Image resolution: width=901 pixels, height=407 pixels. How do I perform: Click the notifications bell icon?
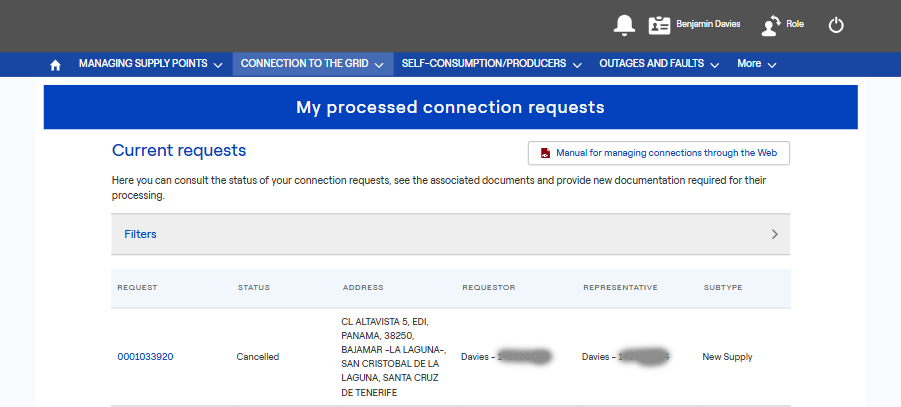click(x=625, y=25)
